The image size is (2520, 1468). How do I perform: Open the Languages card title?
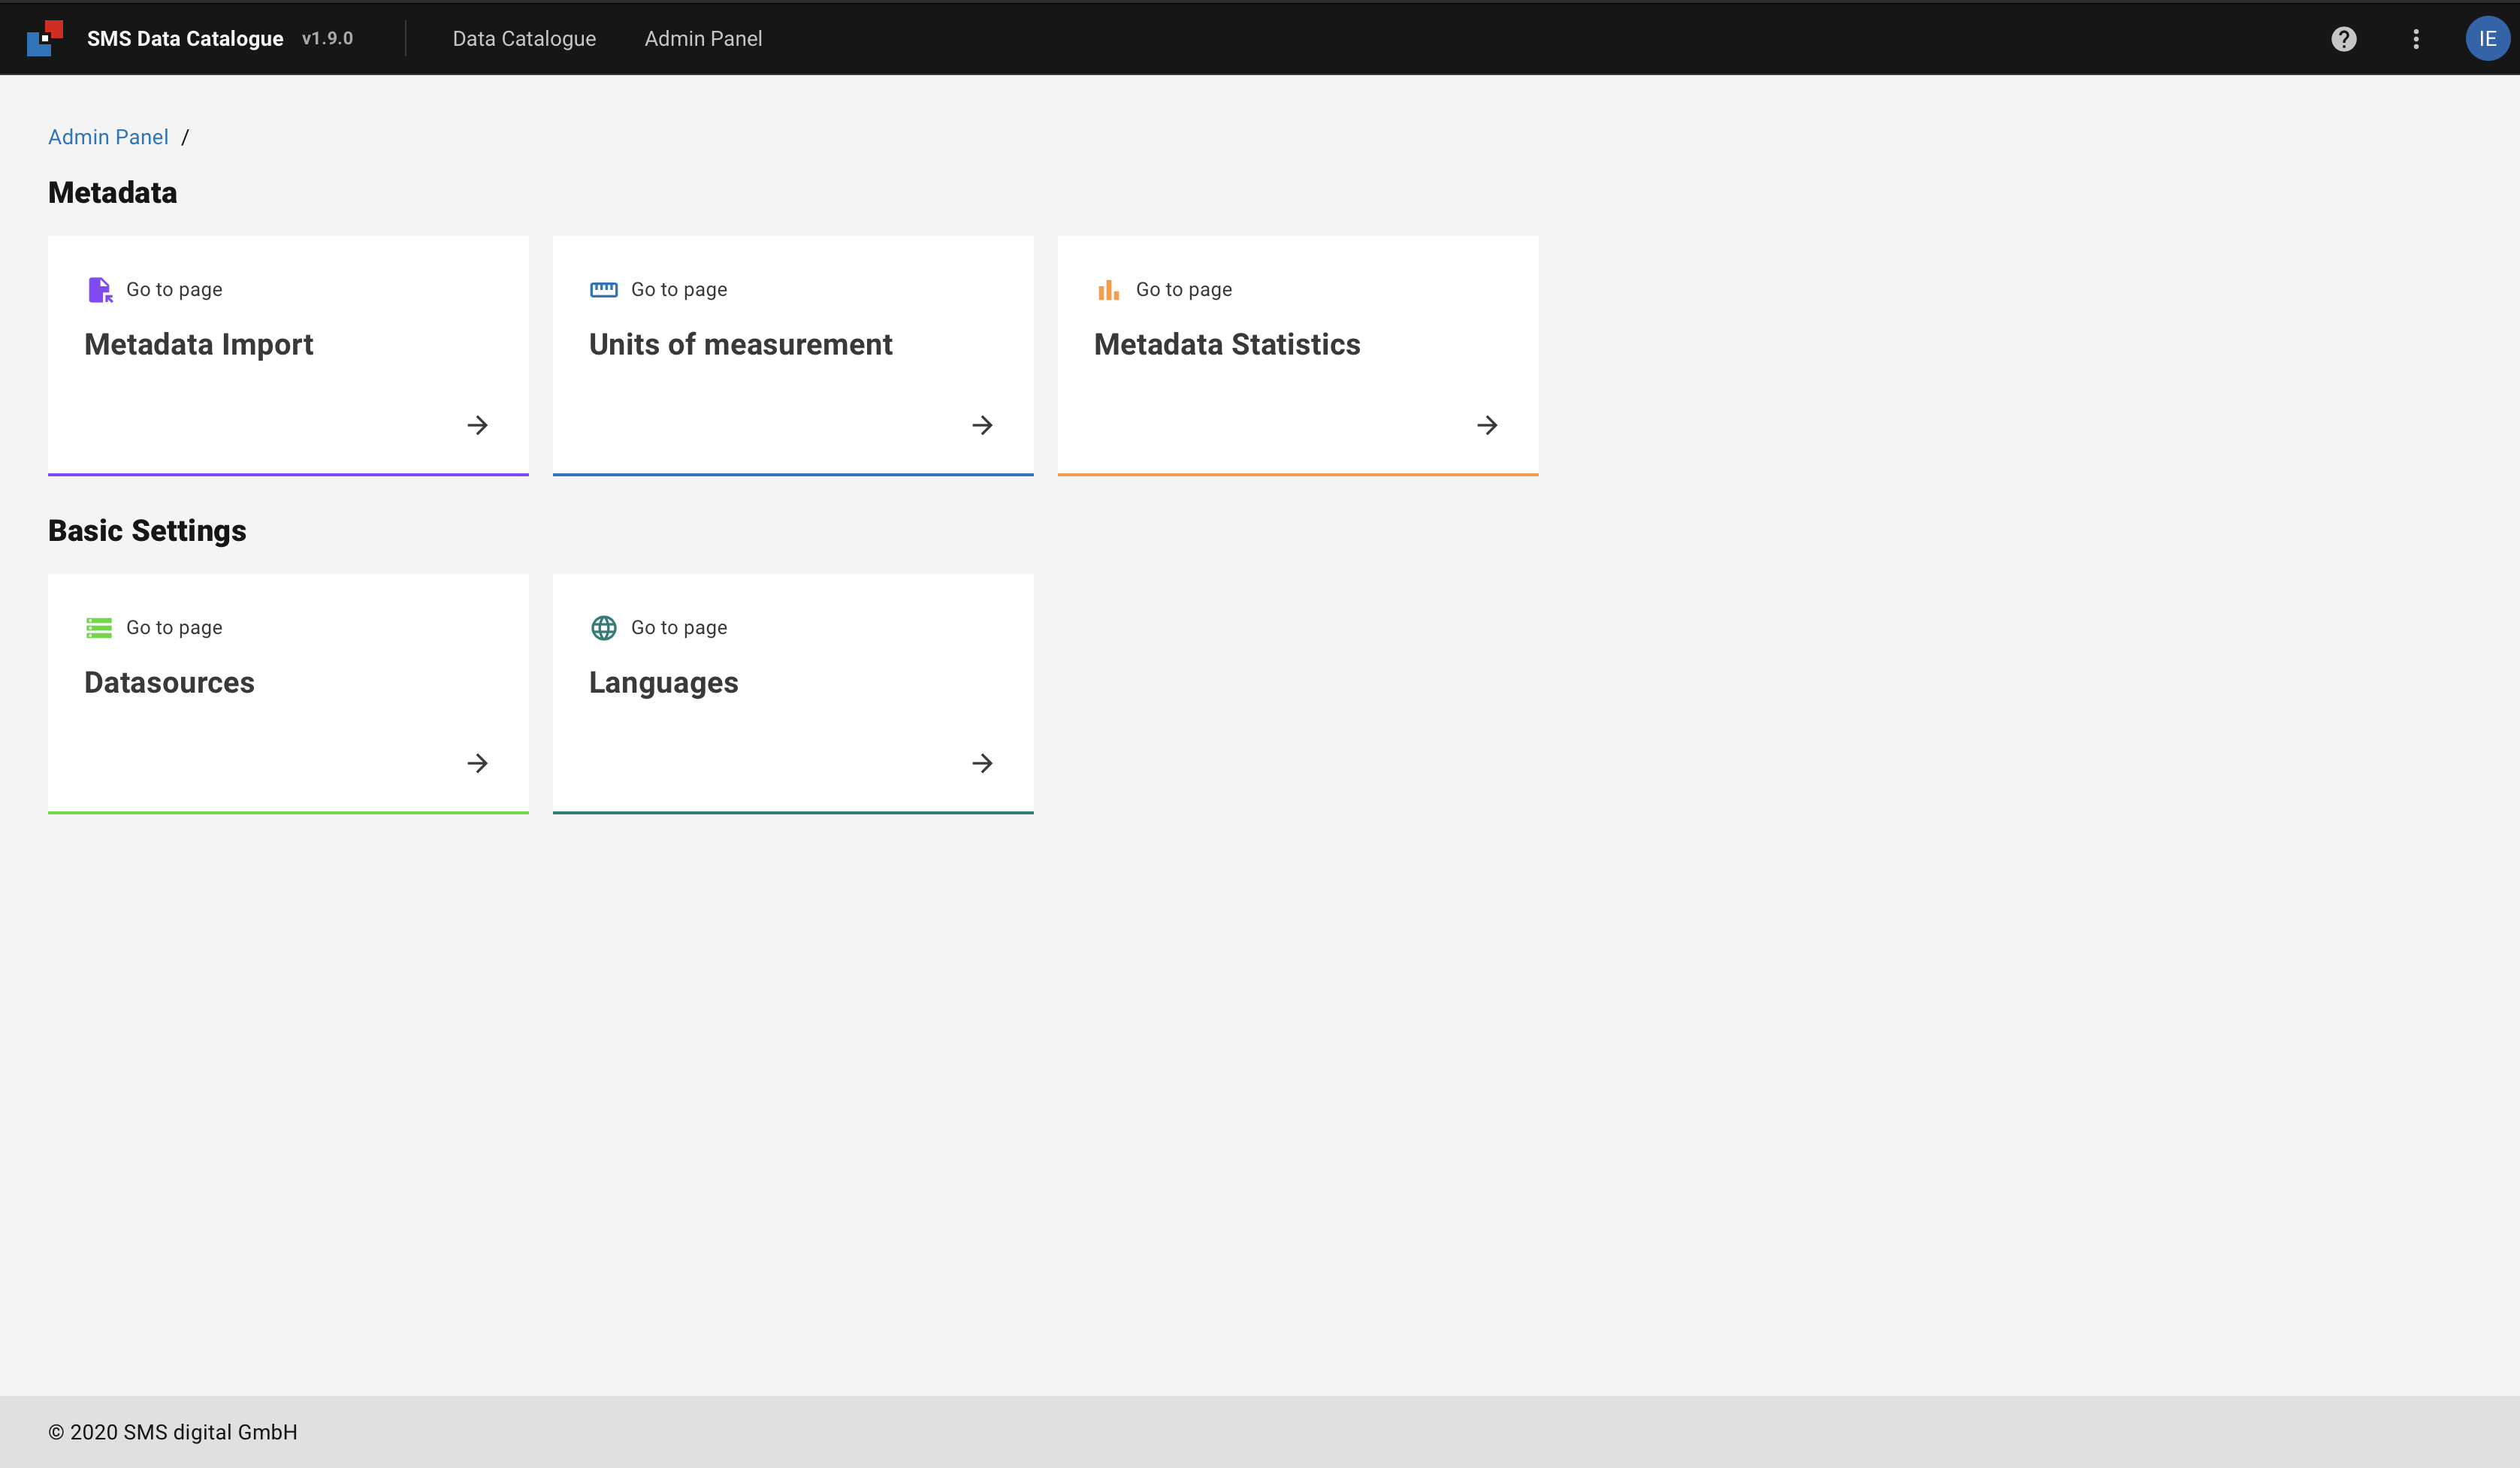coord(663,682)
